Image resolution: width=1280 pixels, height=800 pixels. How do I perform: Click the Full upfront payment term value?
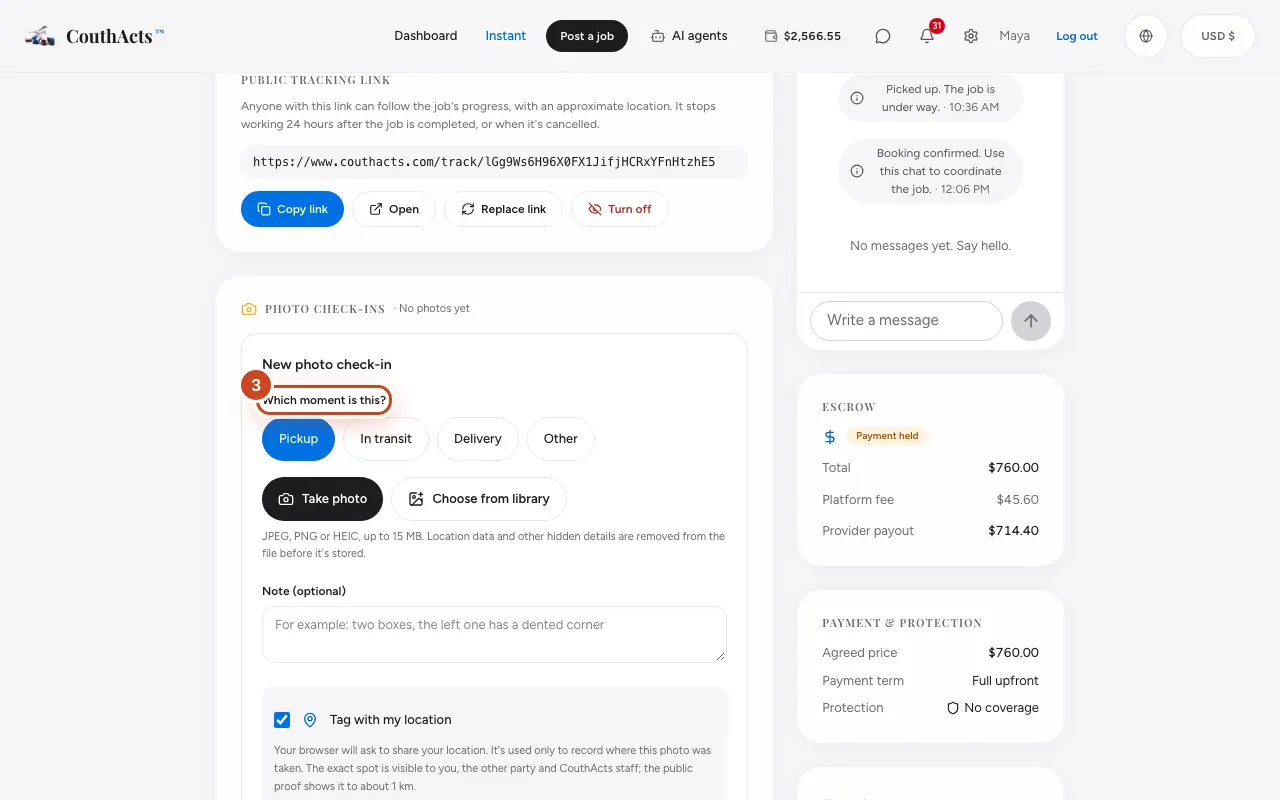(1005, 681)
